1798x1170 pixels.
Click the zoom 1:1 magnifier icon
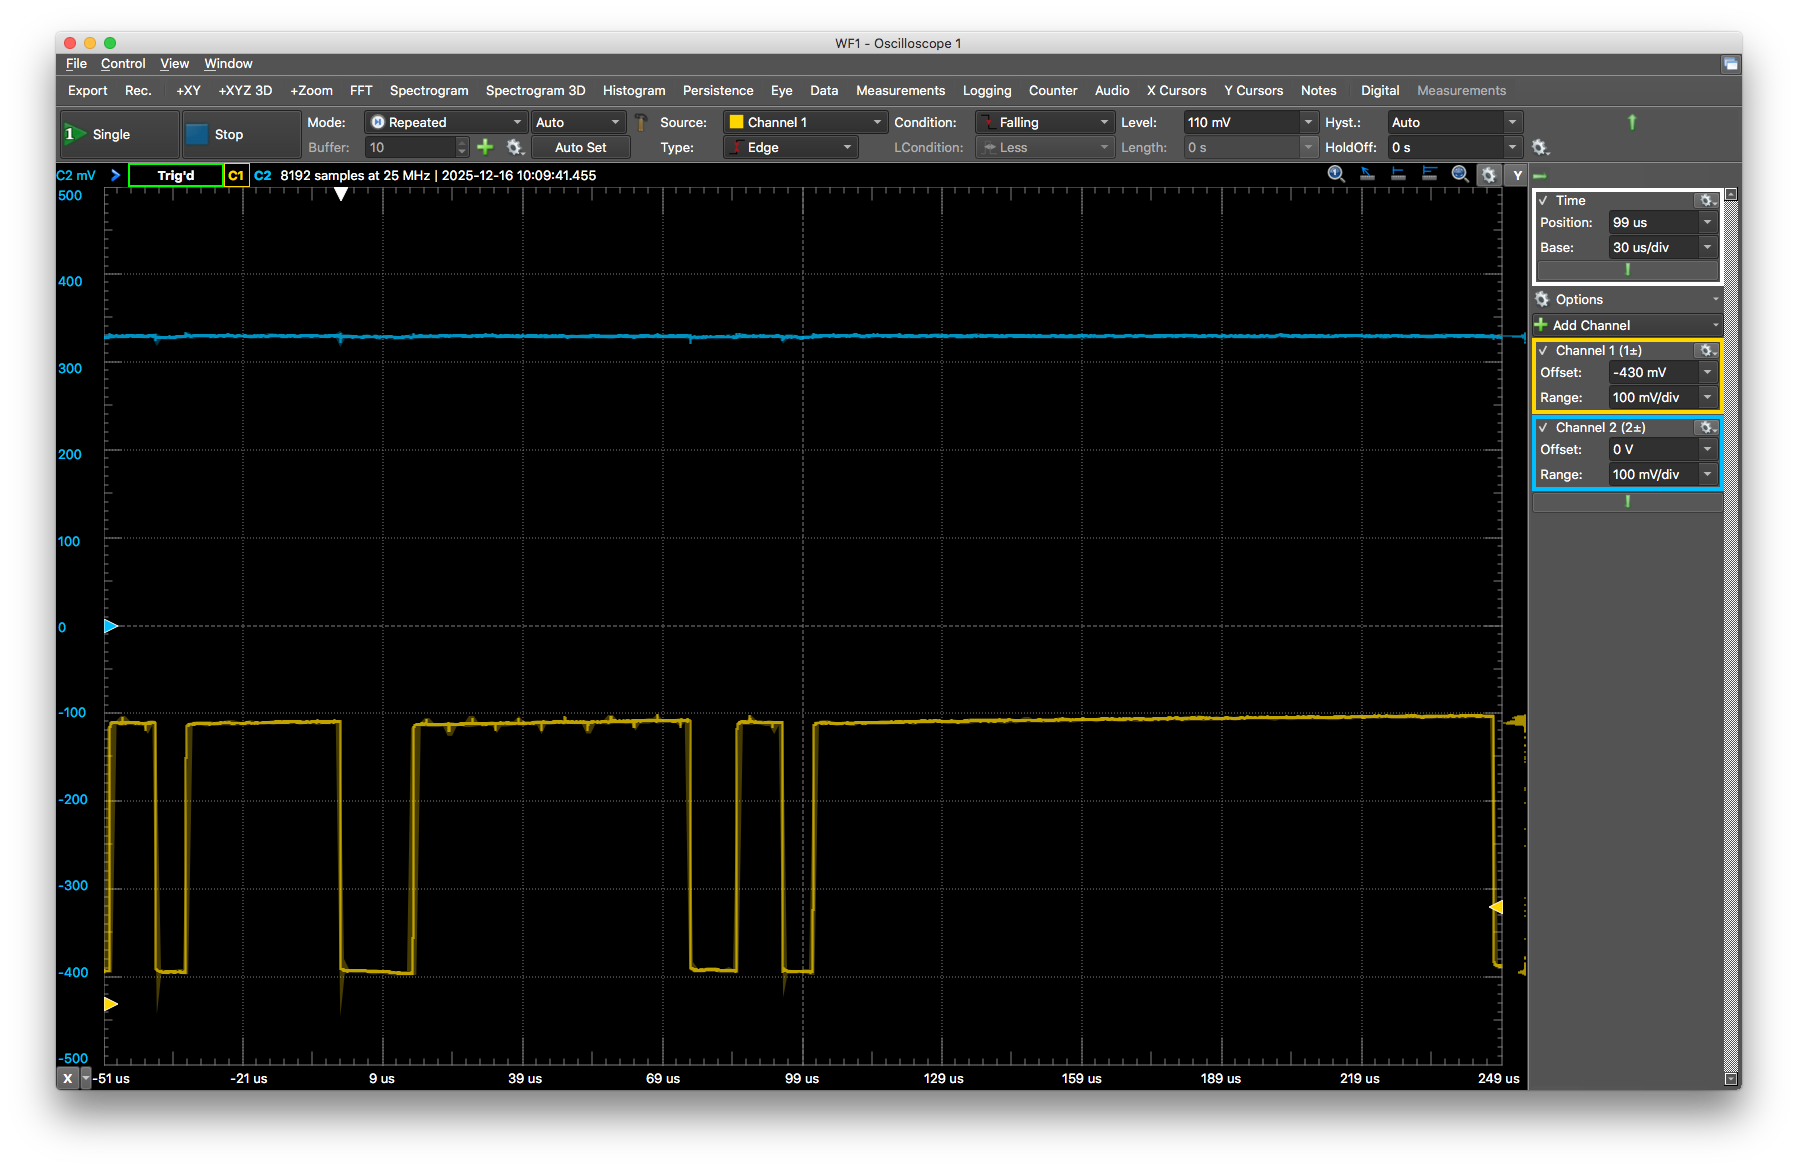1336,174
